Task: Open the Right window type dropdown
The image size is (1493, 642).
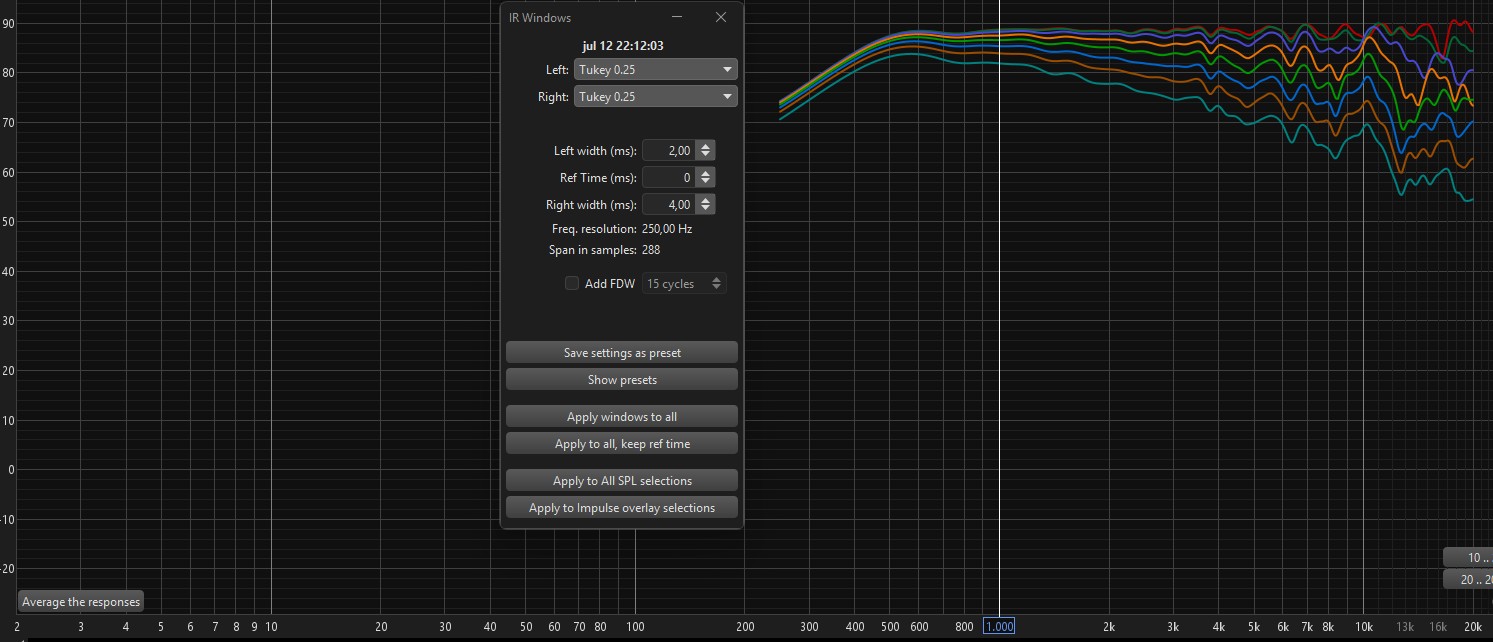Action: pyautogui.click(x=656, y=97)
